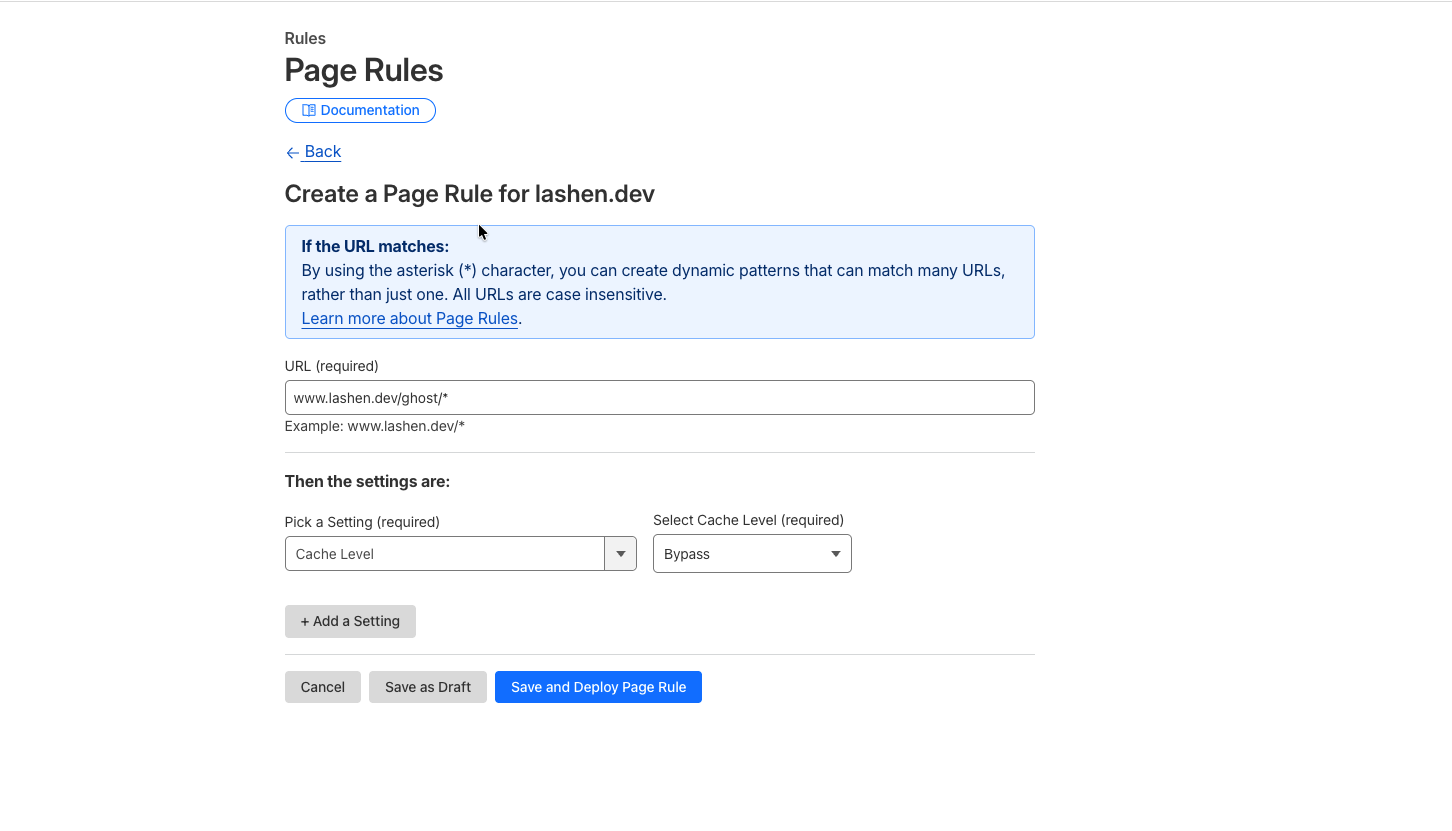Change the selected Cache Level from Bypass
Screen dimensions: 1452x831
[751, 553]
